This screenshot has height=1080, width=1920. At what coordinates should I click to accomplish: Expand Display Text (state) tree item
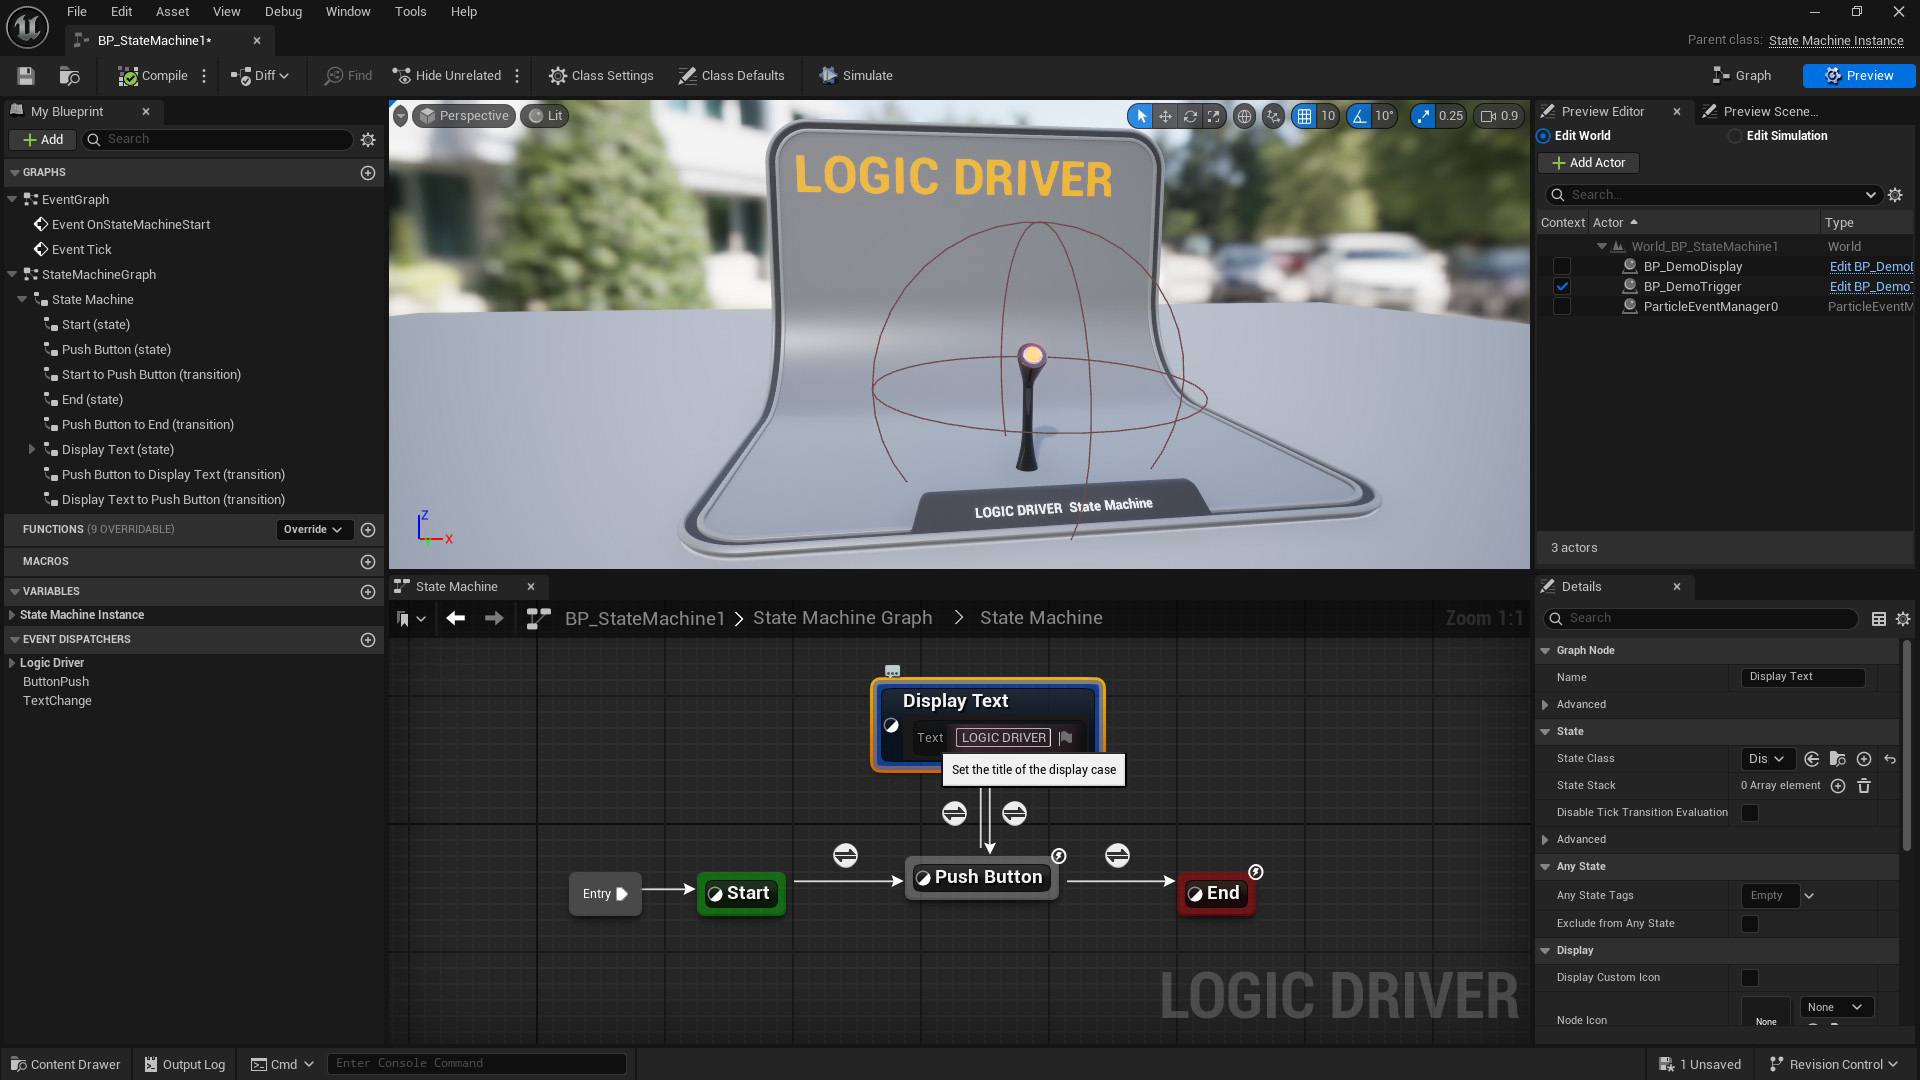32,450
